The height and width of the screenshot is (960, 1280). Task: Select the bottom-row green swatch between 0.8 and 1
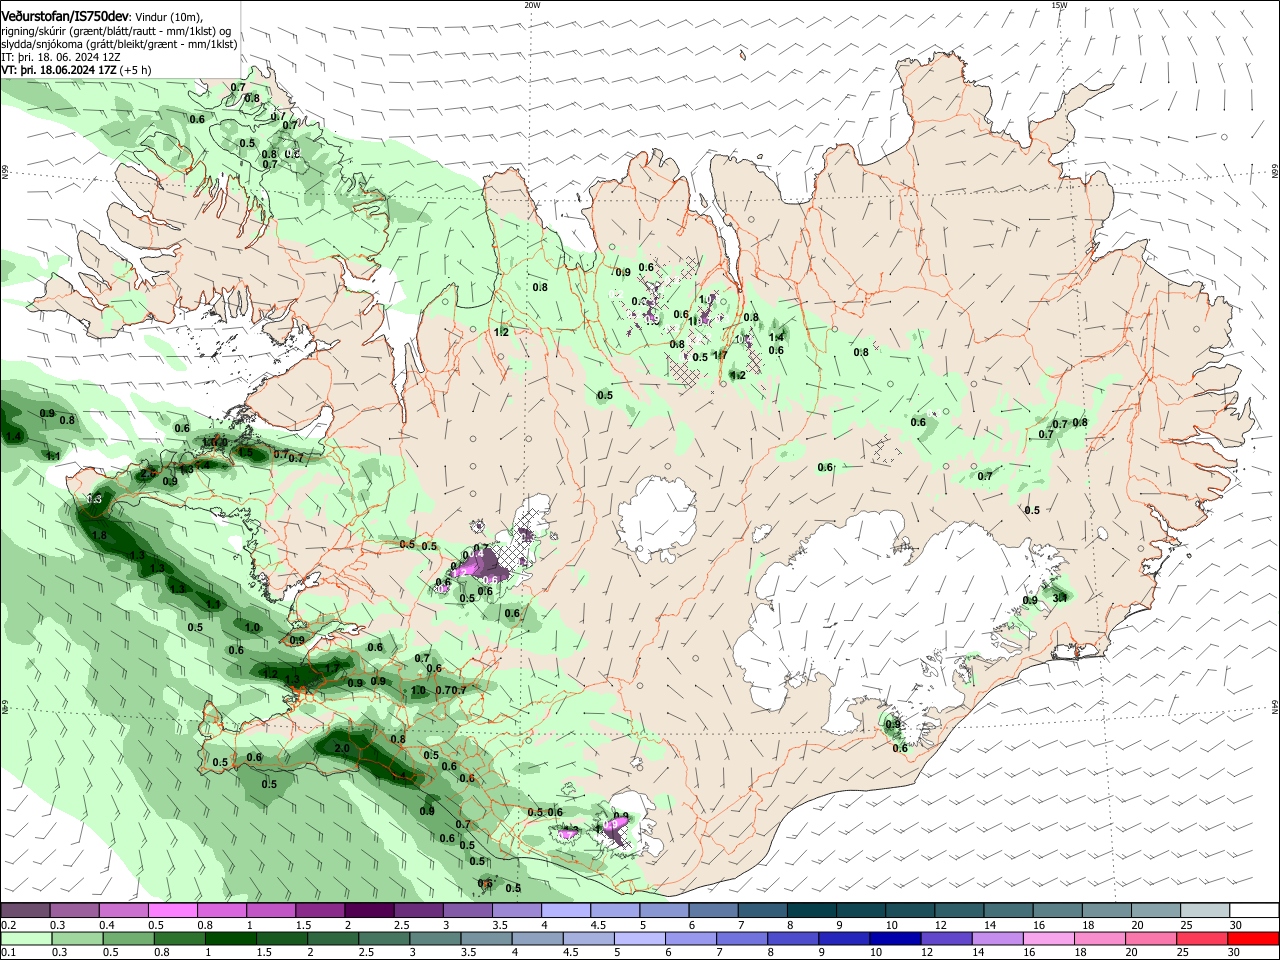180,938
